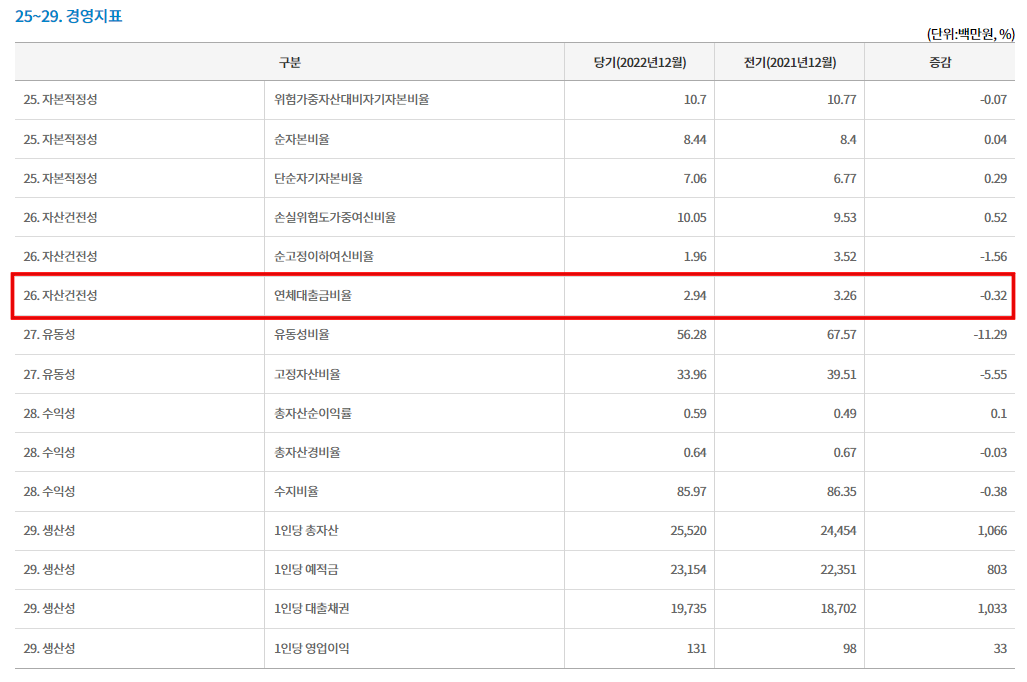Click the 19,735 value in 1인당 대출채권 row
This screenshot has height=682, width=1027.
point(688,609)
